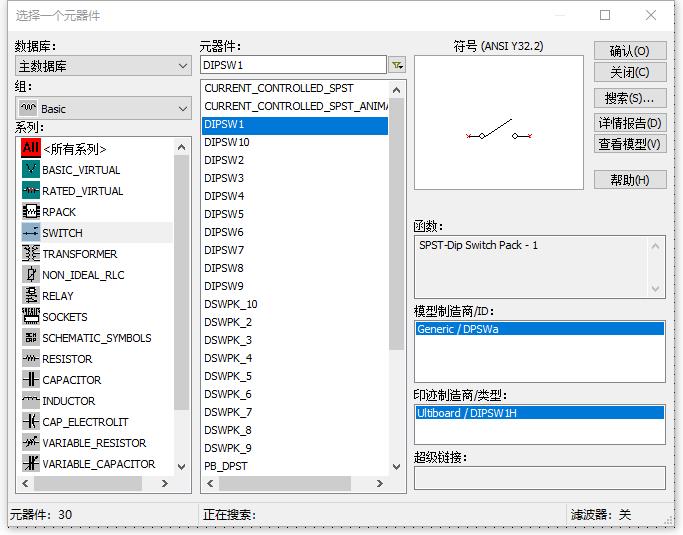Click the CAPACITOR series icon
The height and width of the screenshot is (535, 683).
30,379
